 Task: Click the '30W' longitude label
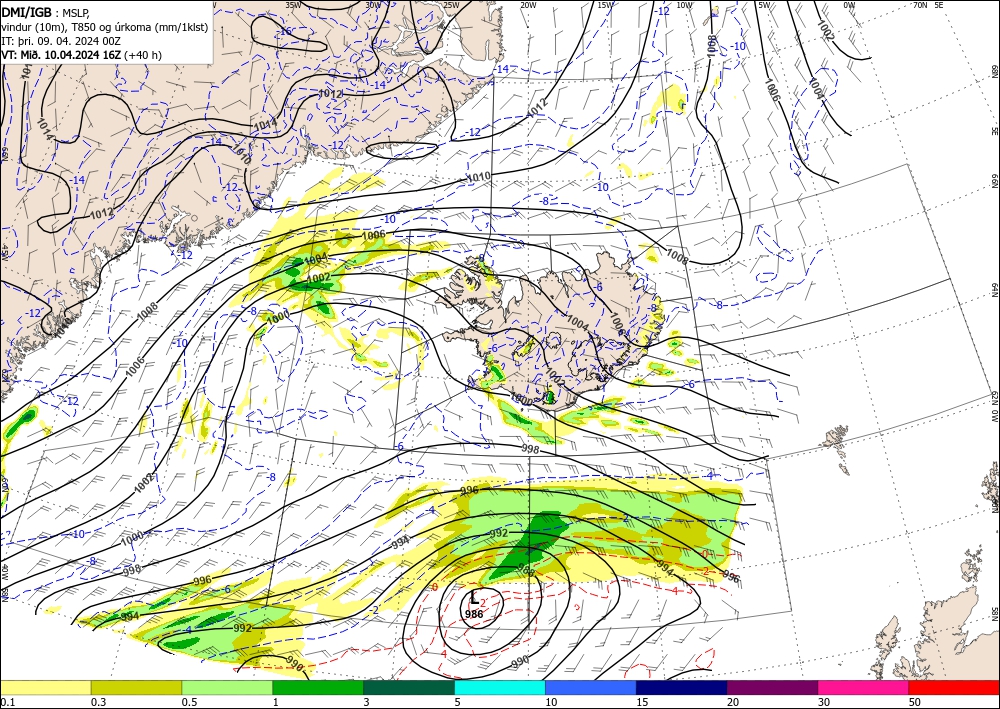pos(373,4)
